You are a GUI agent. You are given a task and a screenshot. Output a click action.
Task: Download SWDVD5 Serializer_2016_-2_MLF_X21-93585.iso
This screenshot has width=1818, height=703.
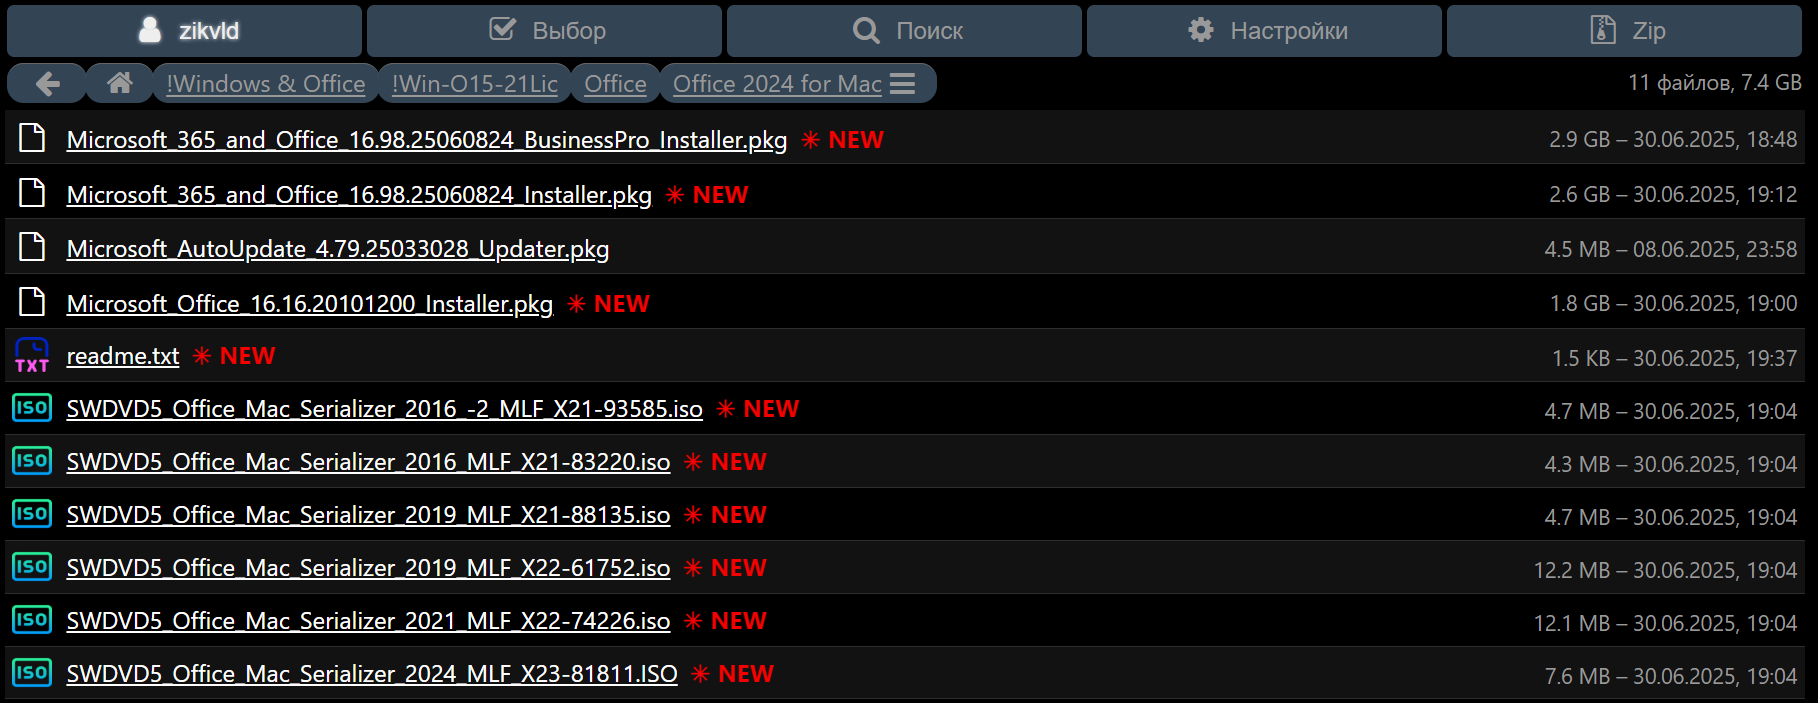coord(385,409)
